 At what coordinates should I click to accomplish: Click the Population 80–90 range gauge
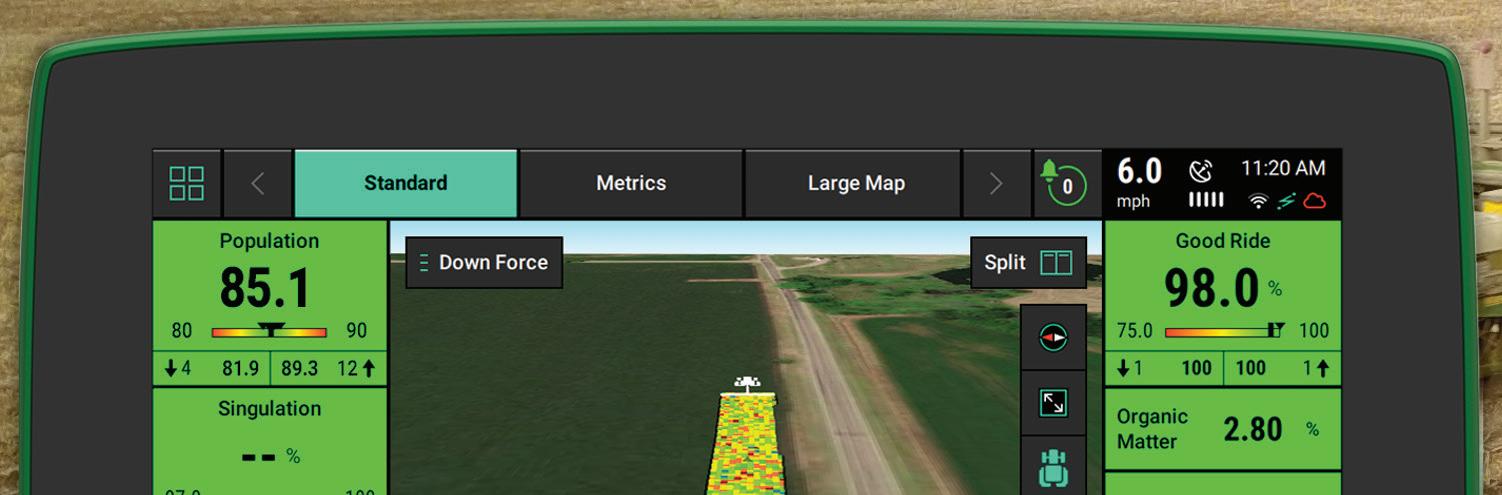(x=269, y=331)
